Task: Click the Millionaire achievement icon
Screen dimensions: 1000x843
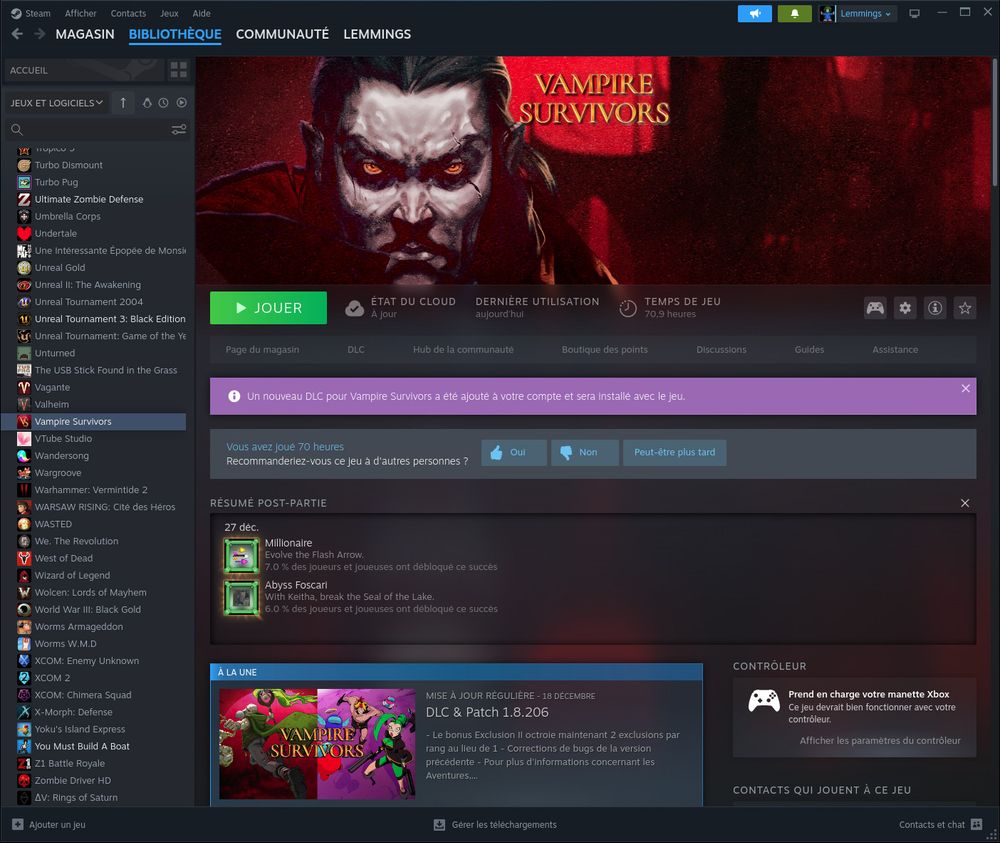Action: (241, 555)
